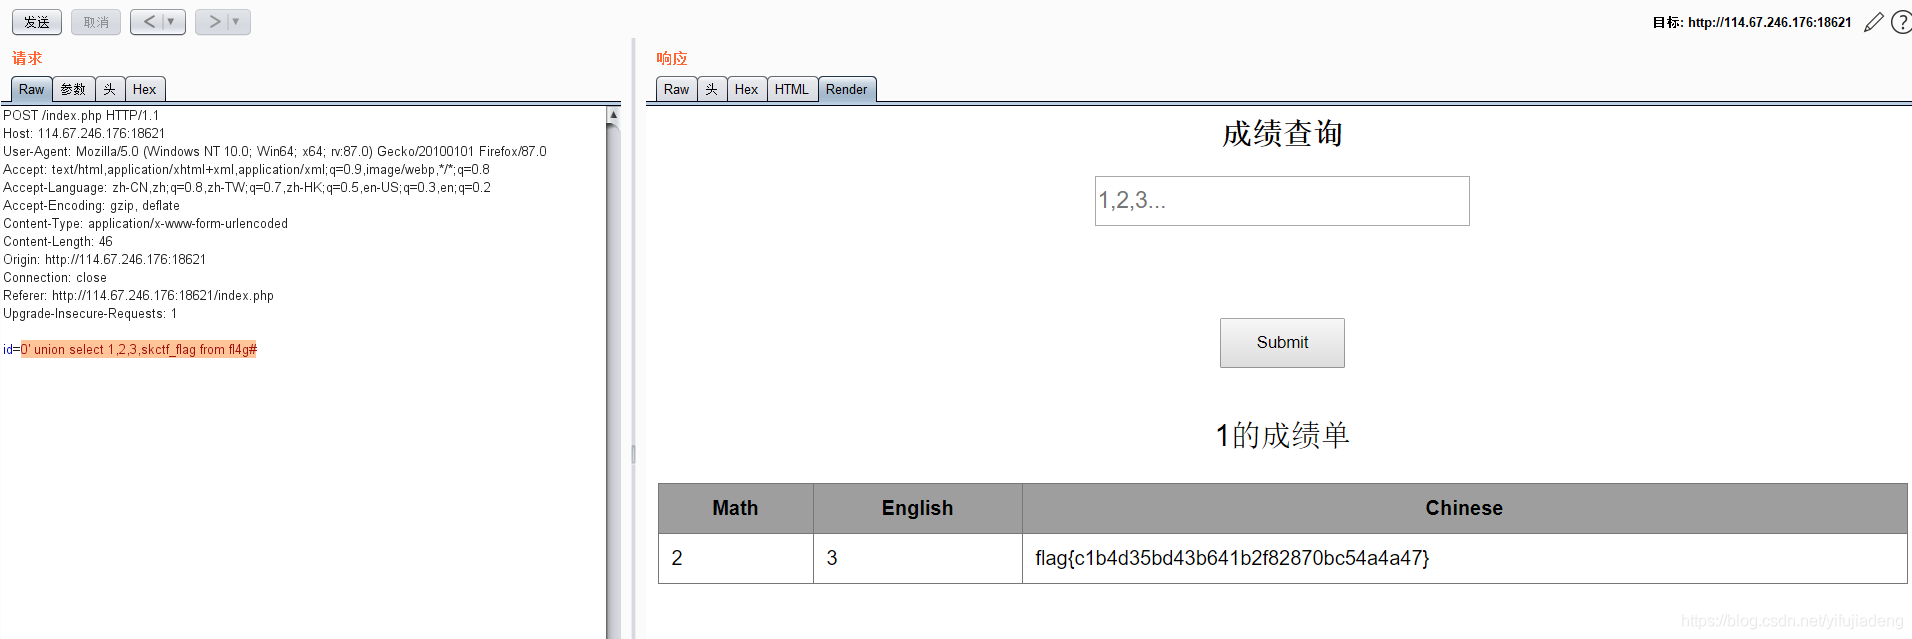This screenshot has height=639, width=1912.
Task: Click the Origin header line
Action: pyautogui.click(x=104, y=259)
